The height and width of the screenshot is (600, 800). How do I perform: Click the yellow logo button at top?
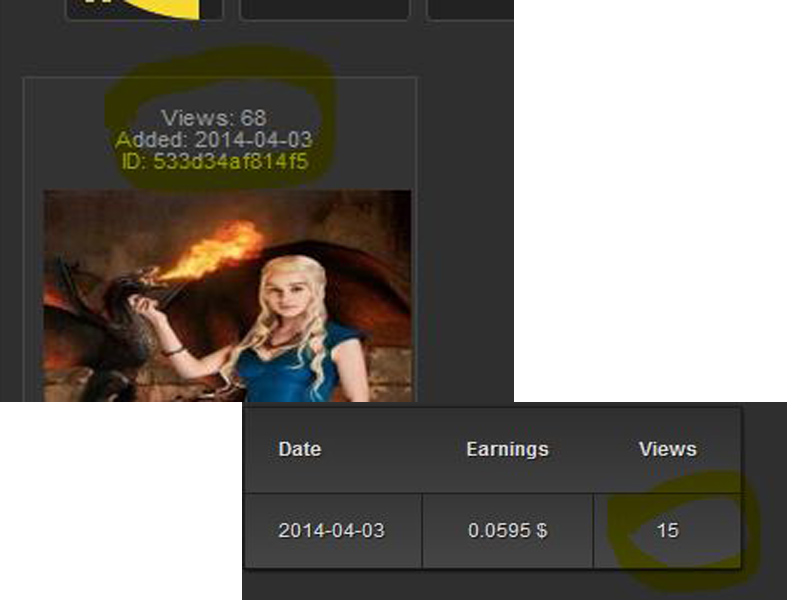(x=145, y=9)
